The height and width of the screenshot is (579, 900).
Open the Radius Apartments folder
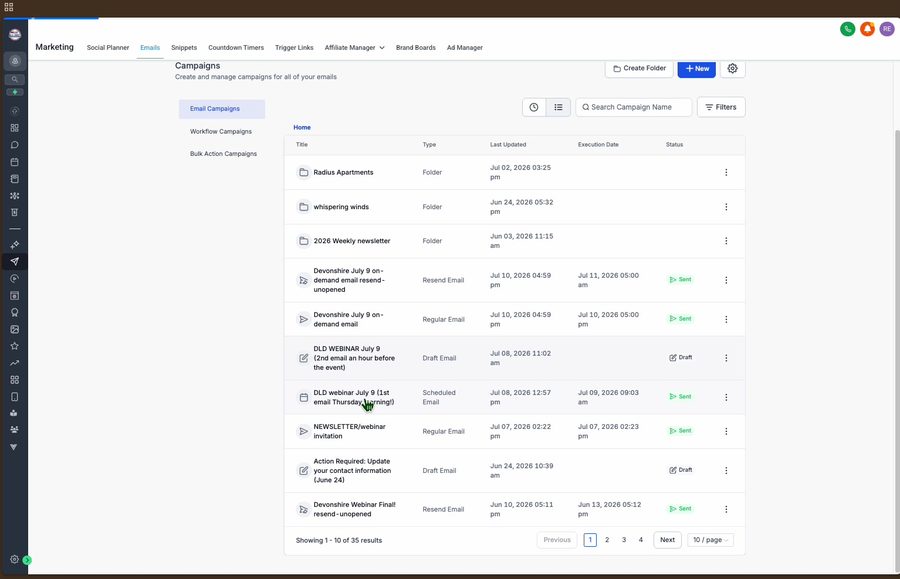343,172
